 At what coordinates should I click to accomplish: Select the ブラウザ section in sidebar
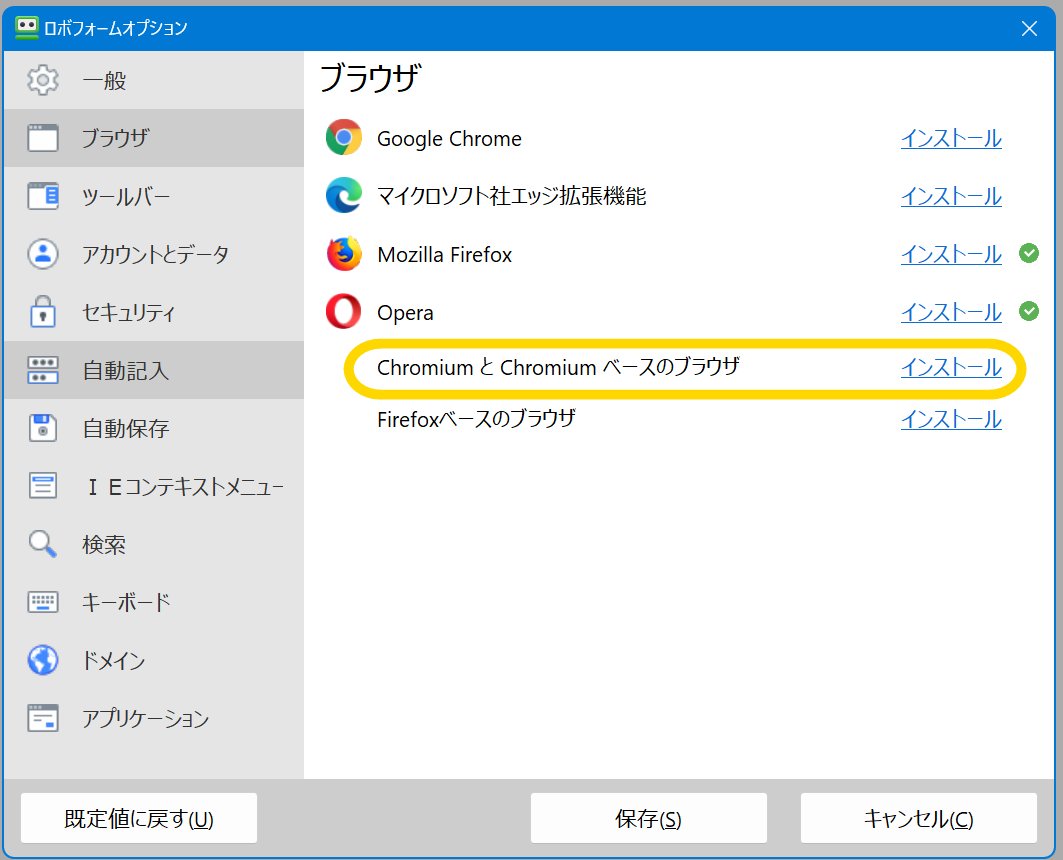[x=154, y=138]
